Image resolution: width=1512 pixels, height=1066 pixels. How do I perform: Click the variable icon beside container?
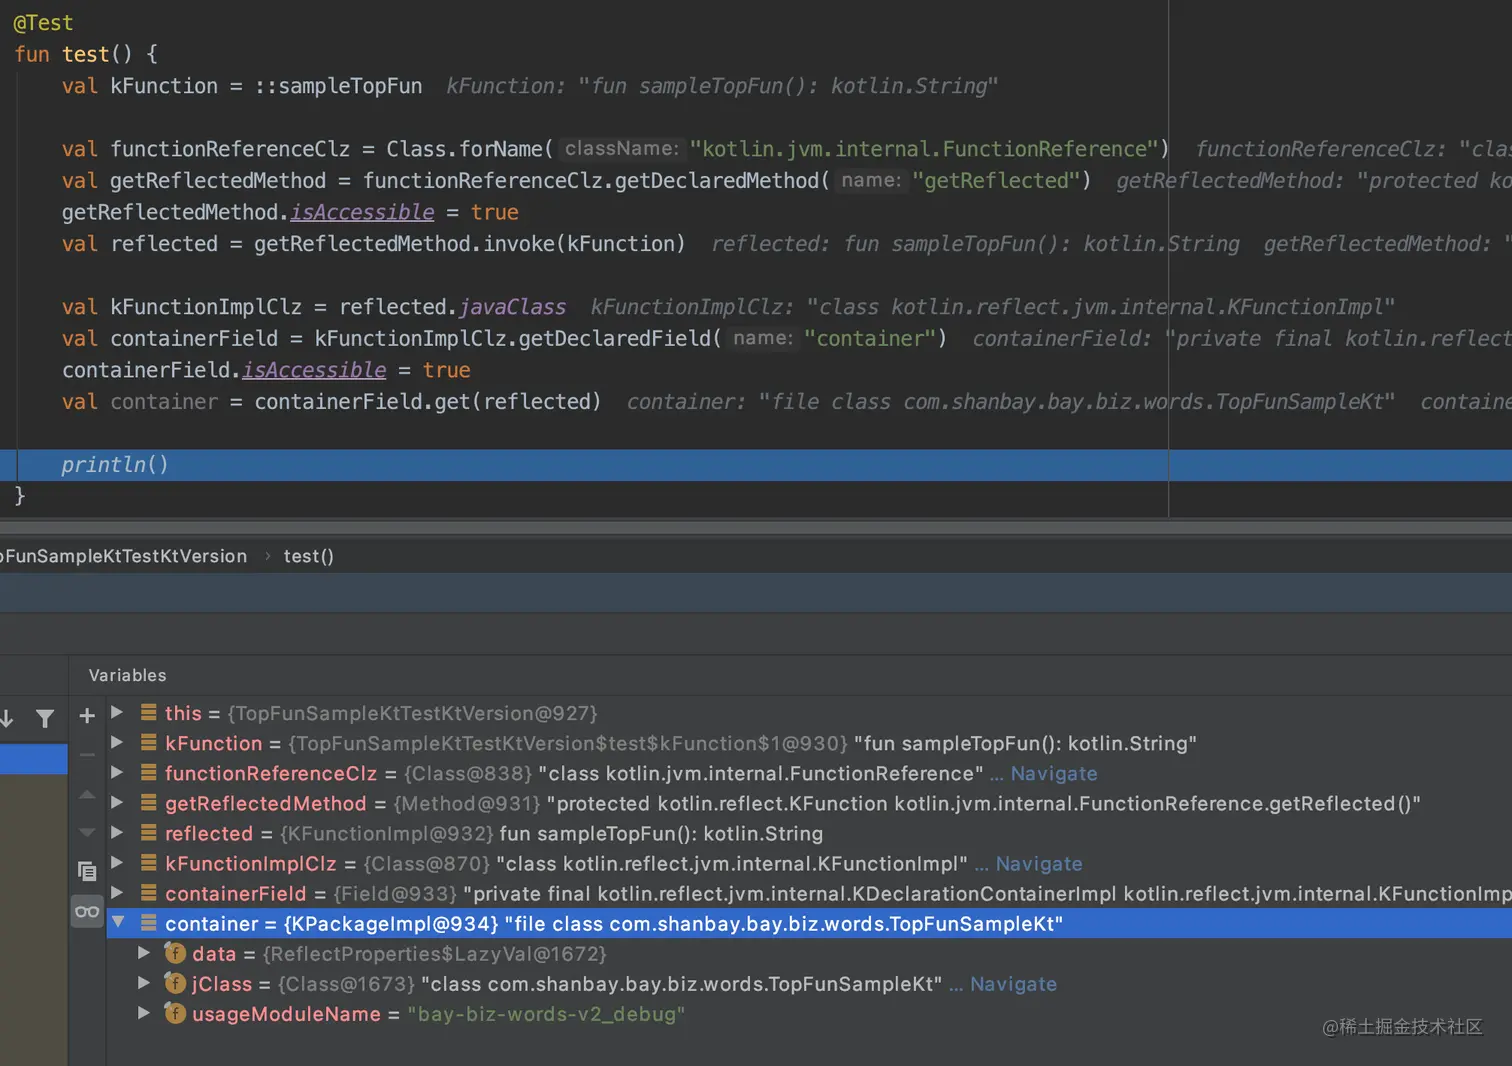[148, 922]
